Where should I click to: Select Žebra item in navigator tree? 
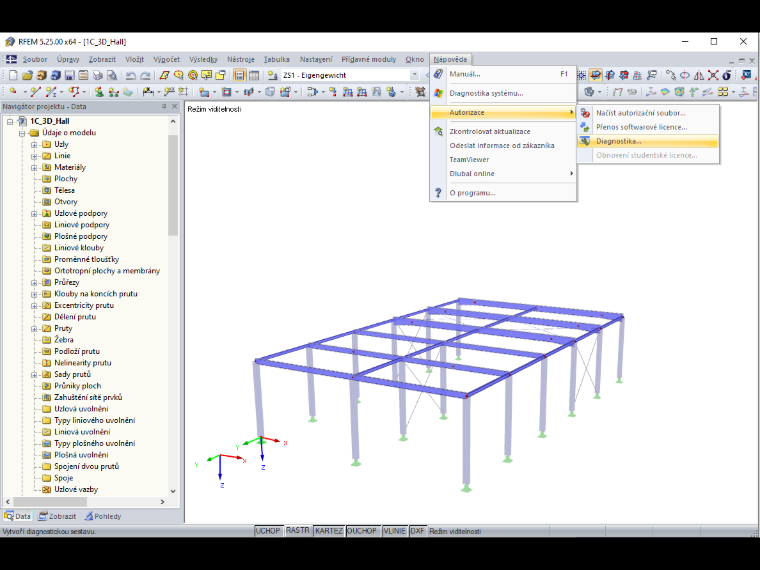(x=63, y=340)
